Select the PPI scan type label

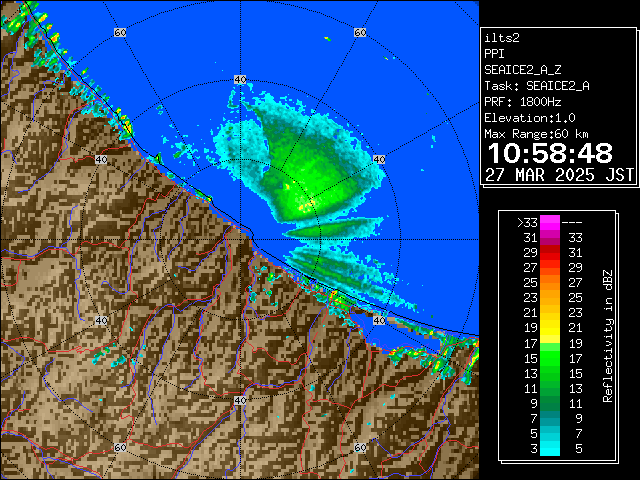tap(494, 54)
